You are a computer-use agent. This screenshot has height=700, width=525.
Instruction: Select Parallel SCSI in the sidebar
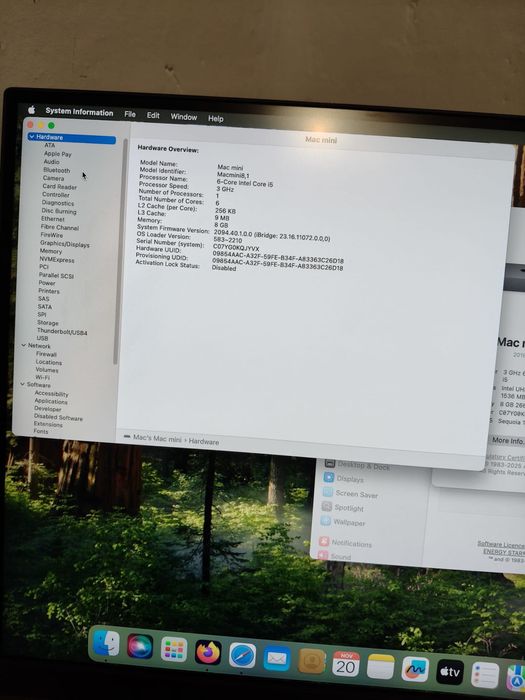pyautogui.click(x=57, y=276)
